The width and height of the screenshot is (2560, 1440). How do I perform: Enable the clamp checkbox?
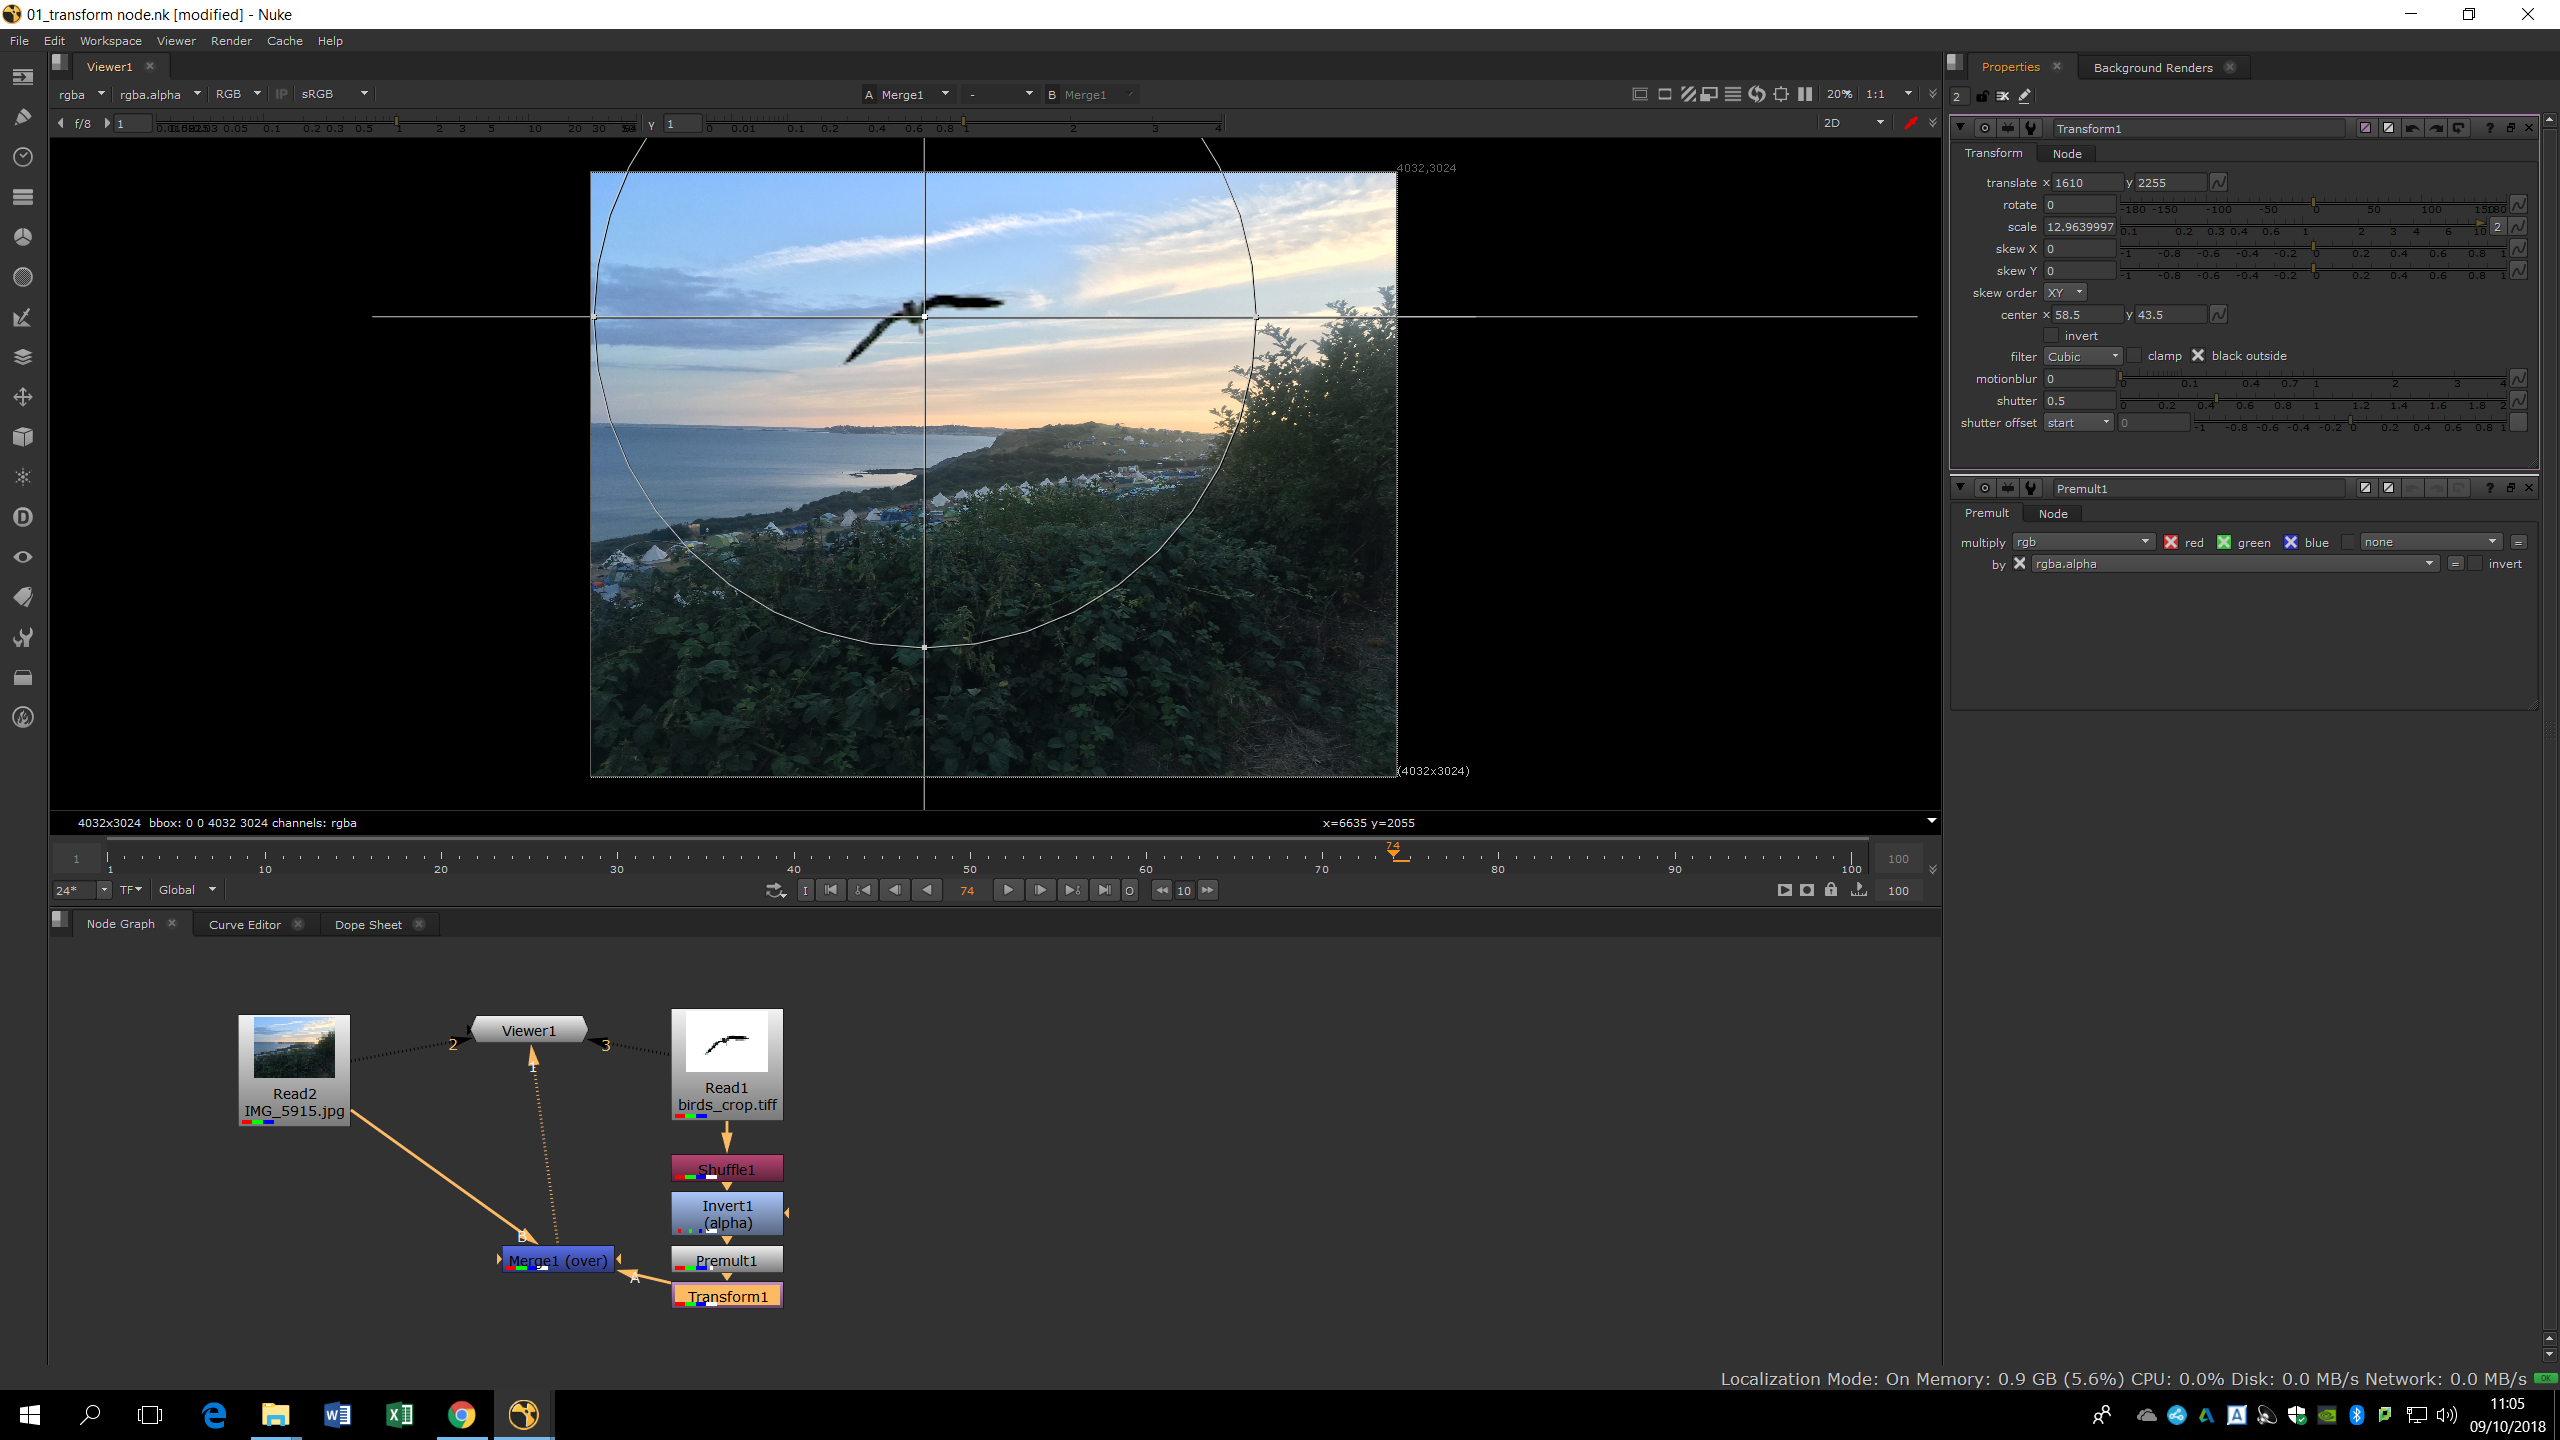pos(2135,356)
